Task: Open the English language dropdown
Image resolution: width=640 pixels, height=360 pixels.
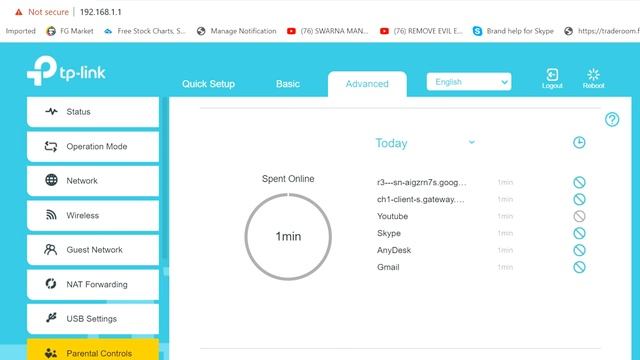Action: coord(469,82)
